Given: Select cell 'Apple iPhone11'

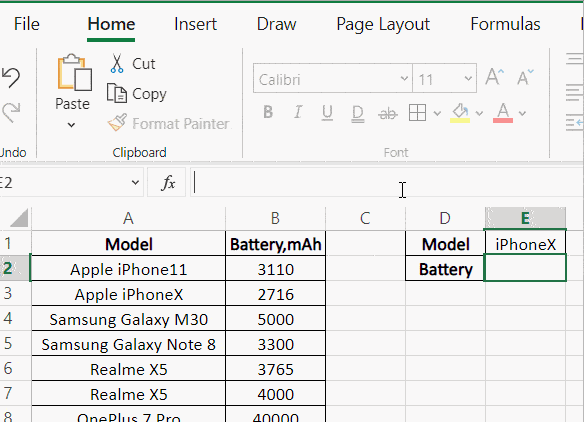Looking at the screenshot, I should [x=128, y=269].
